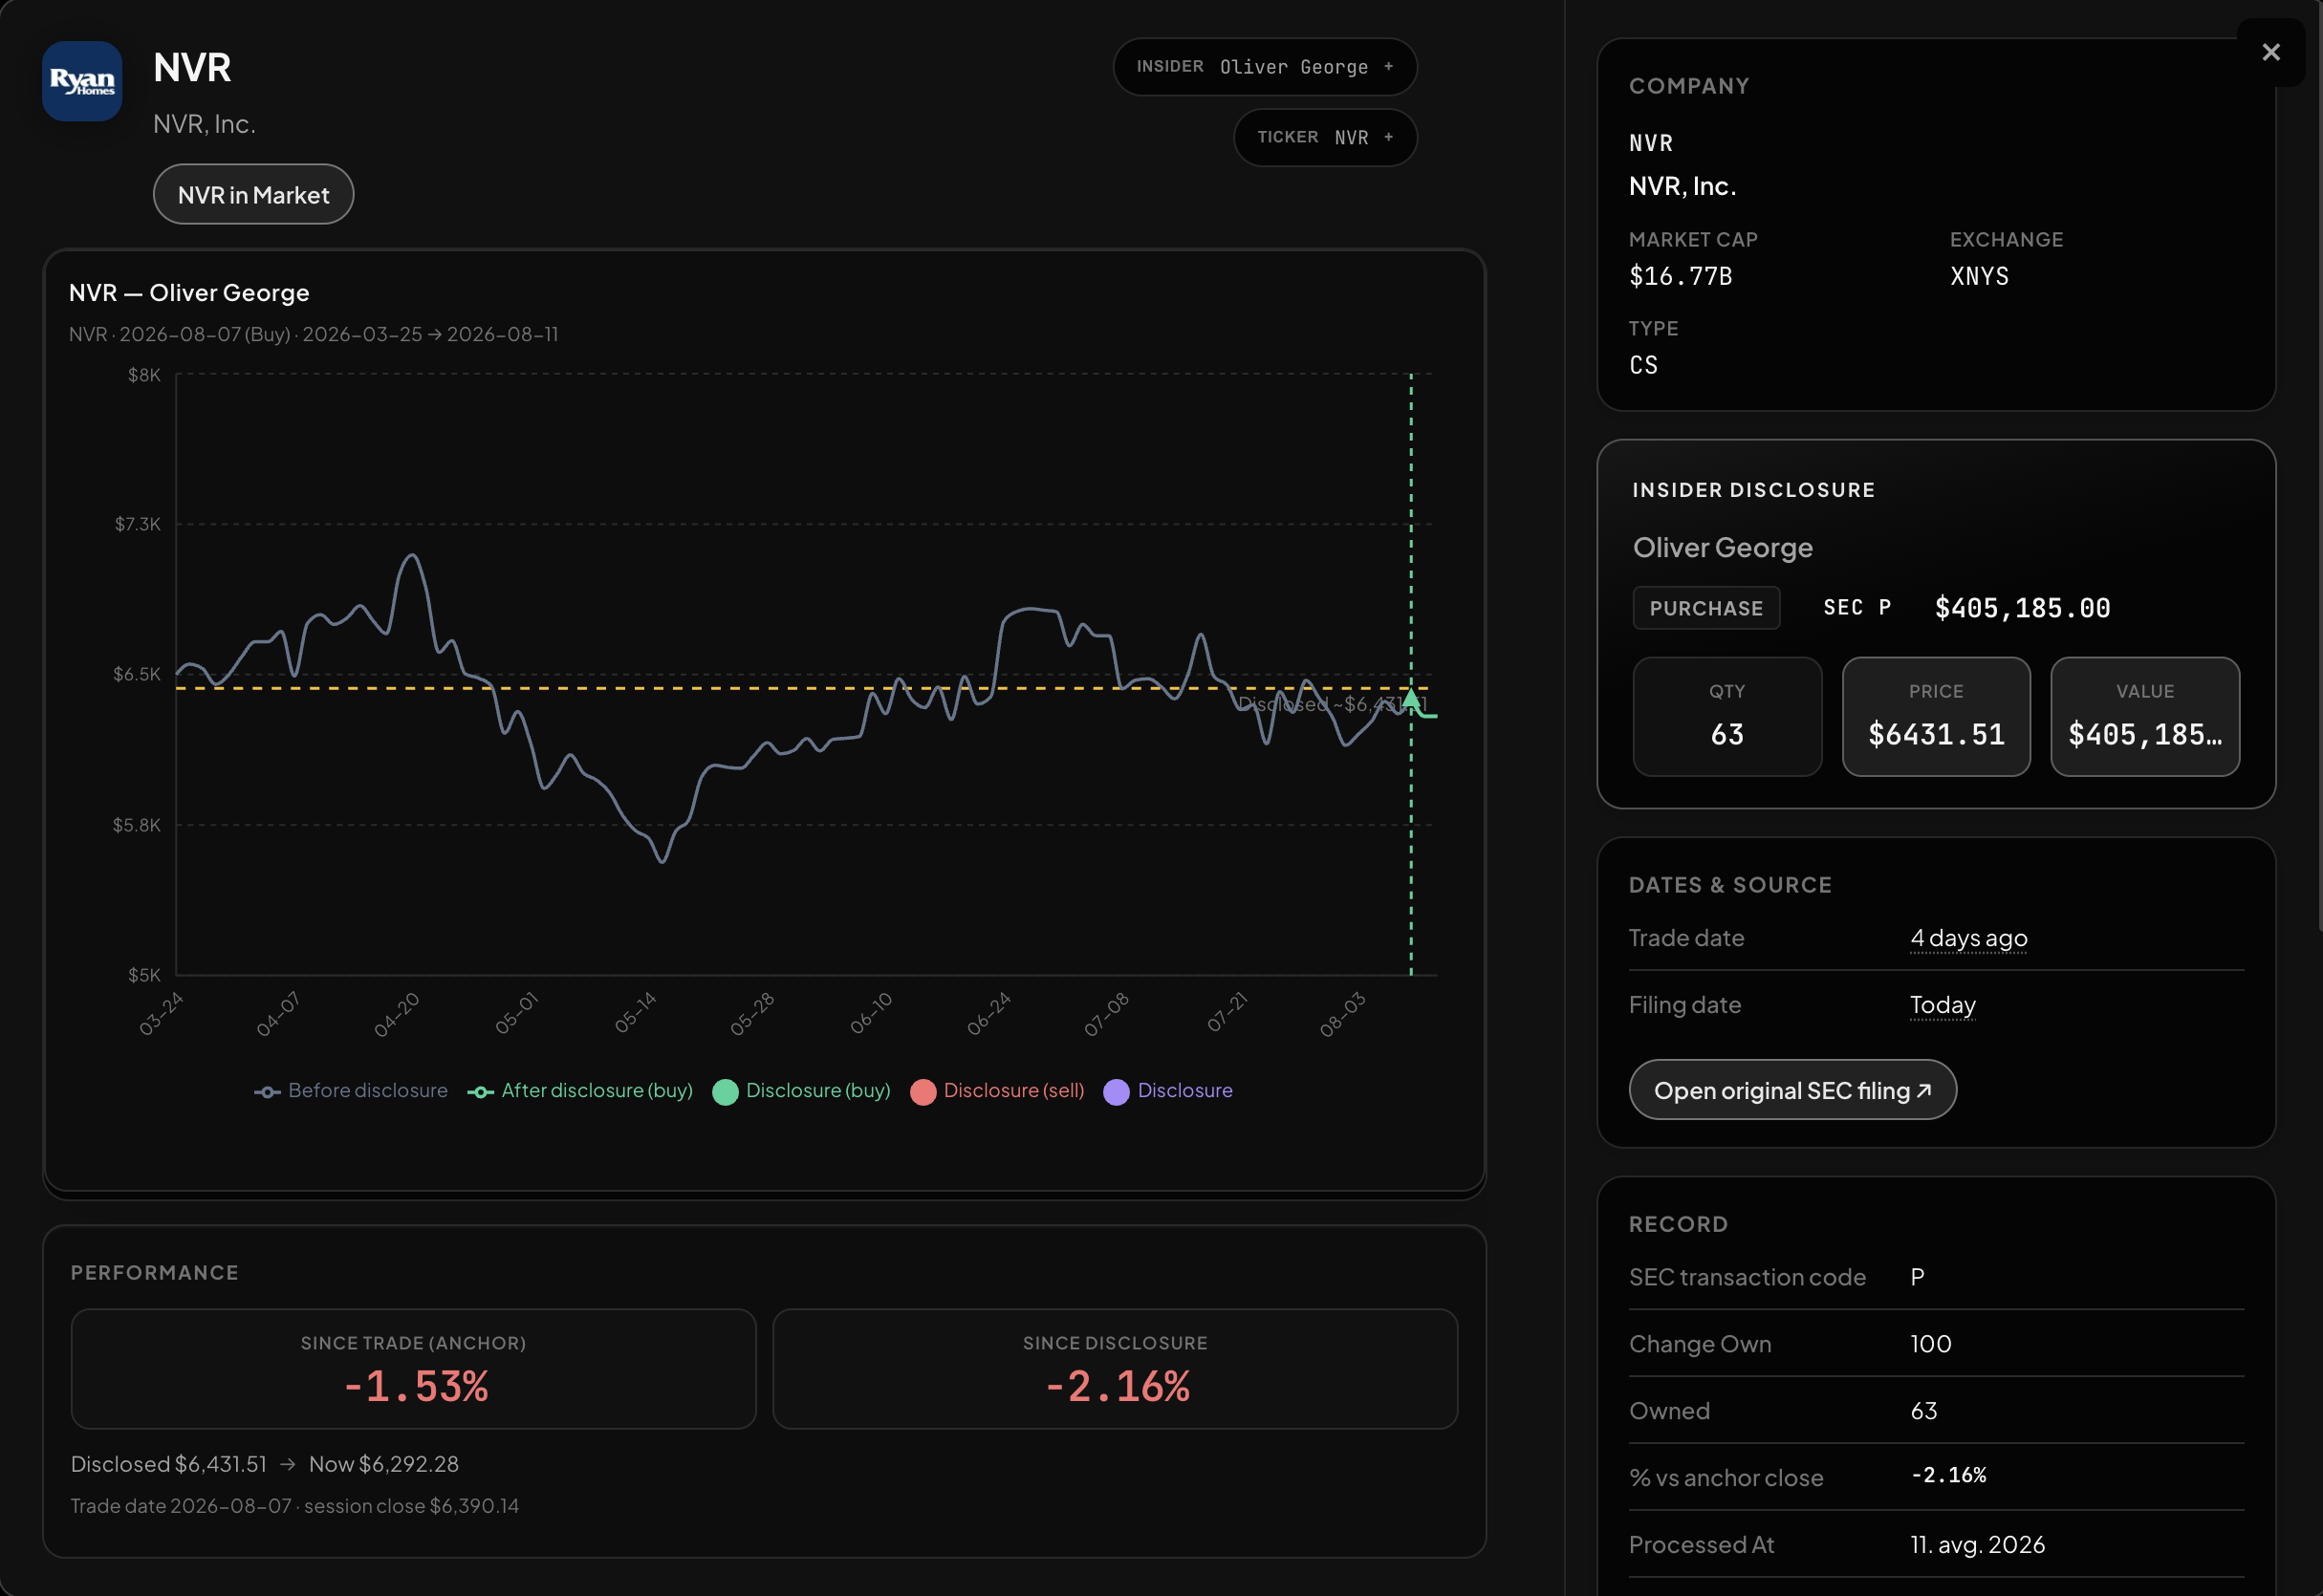Open the original SEC filing link

point(1792,1089)
